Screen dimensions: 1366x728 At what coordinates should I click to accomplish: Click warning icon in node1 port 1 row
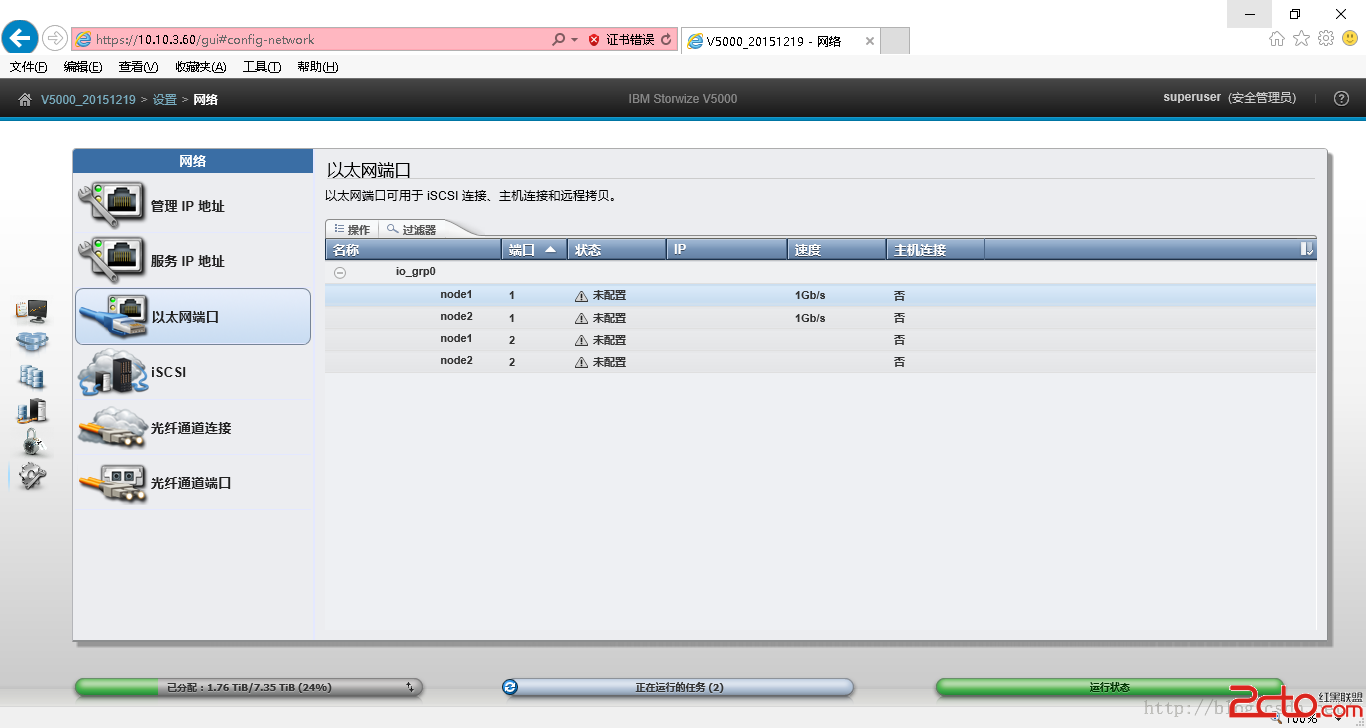581,296
